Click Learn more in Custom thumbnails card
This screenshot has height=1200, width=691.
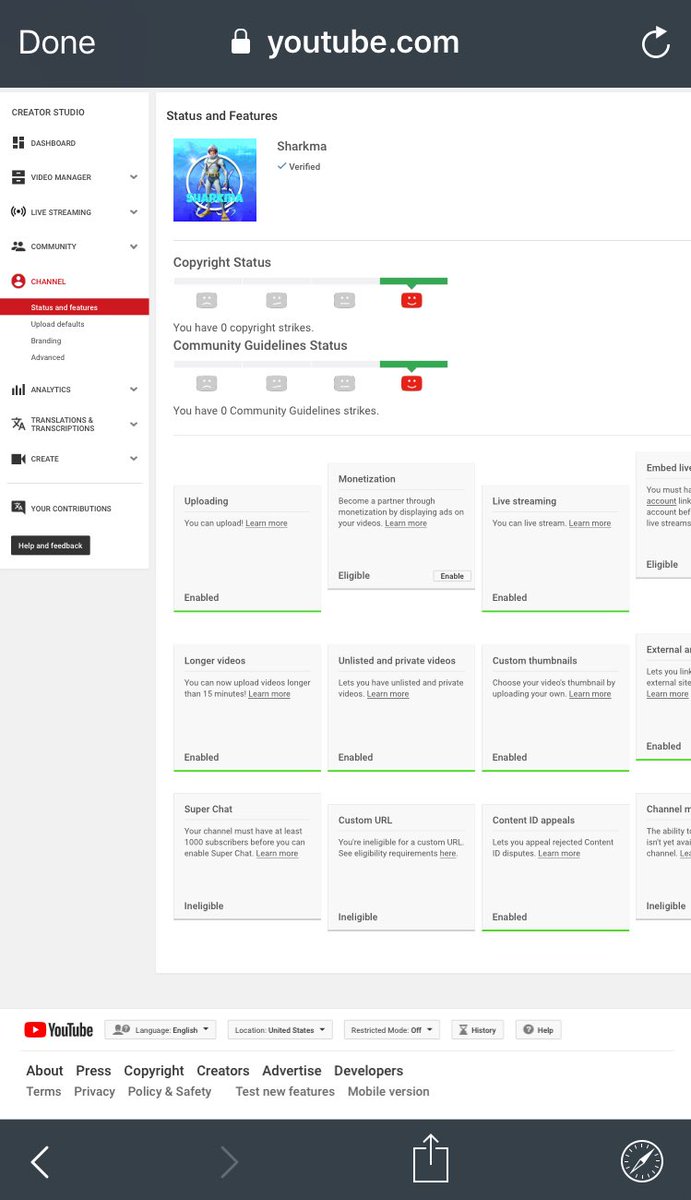pos(590,694)
